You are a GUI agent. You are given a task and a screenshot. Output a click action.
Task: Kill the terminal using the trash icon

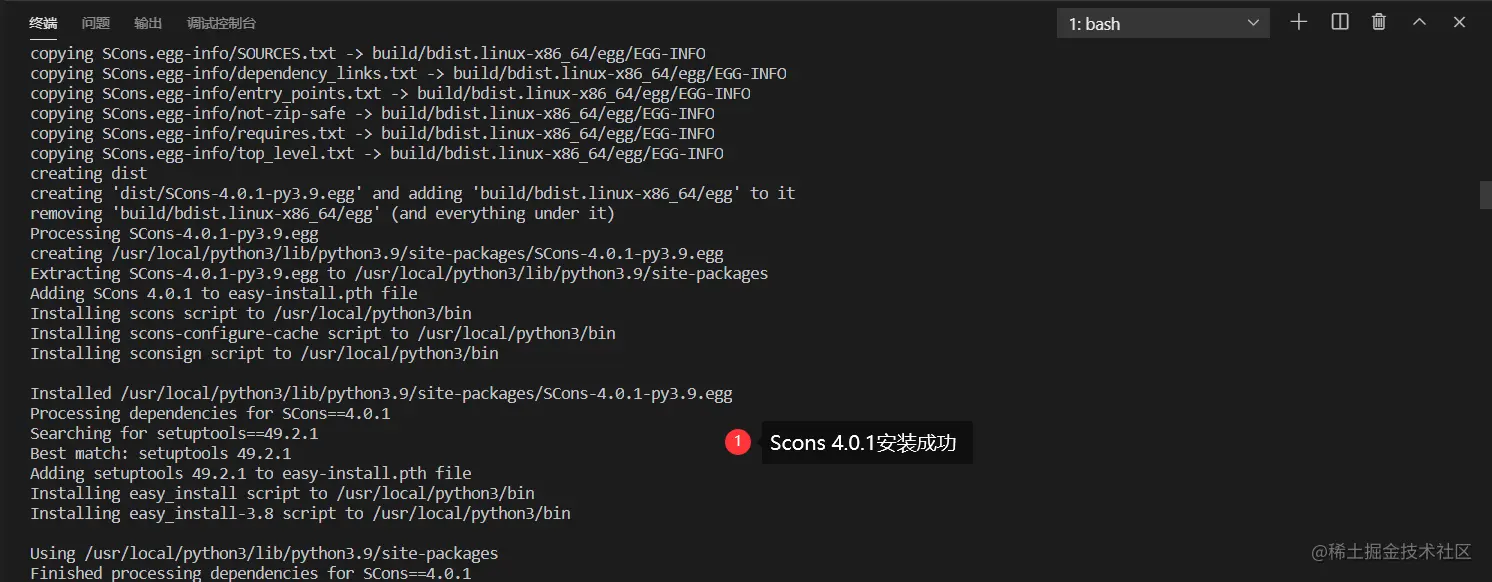1379,22
